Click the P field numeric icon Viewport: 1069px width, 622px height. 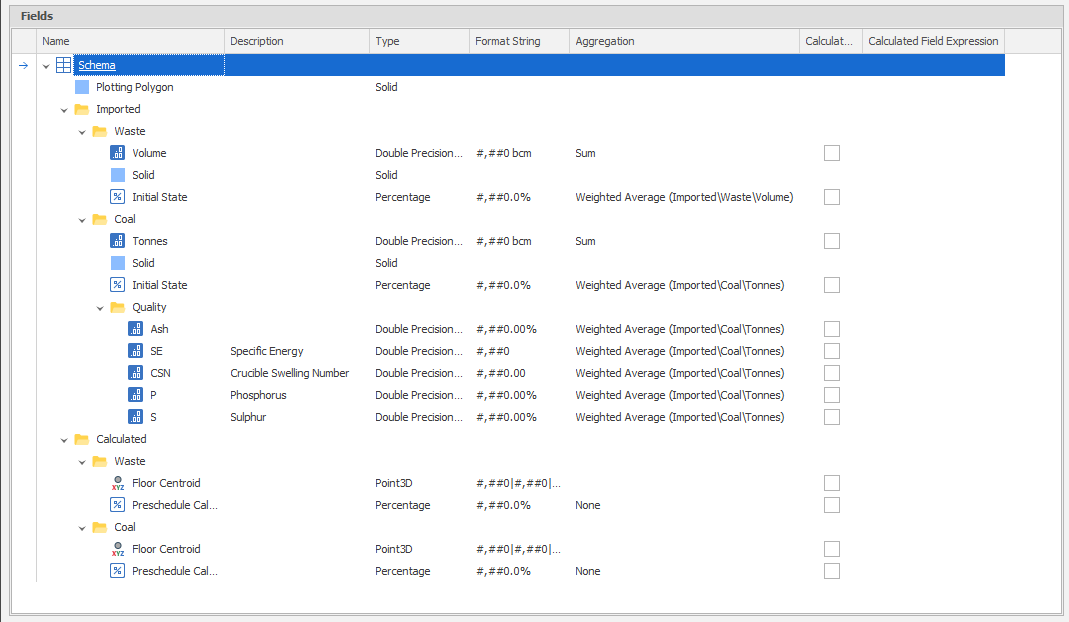tap(136, 395)
